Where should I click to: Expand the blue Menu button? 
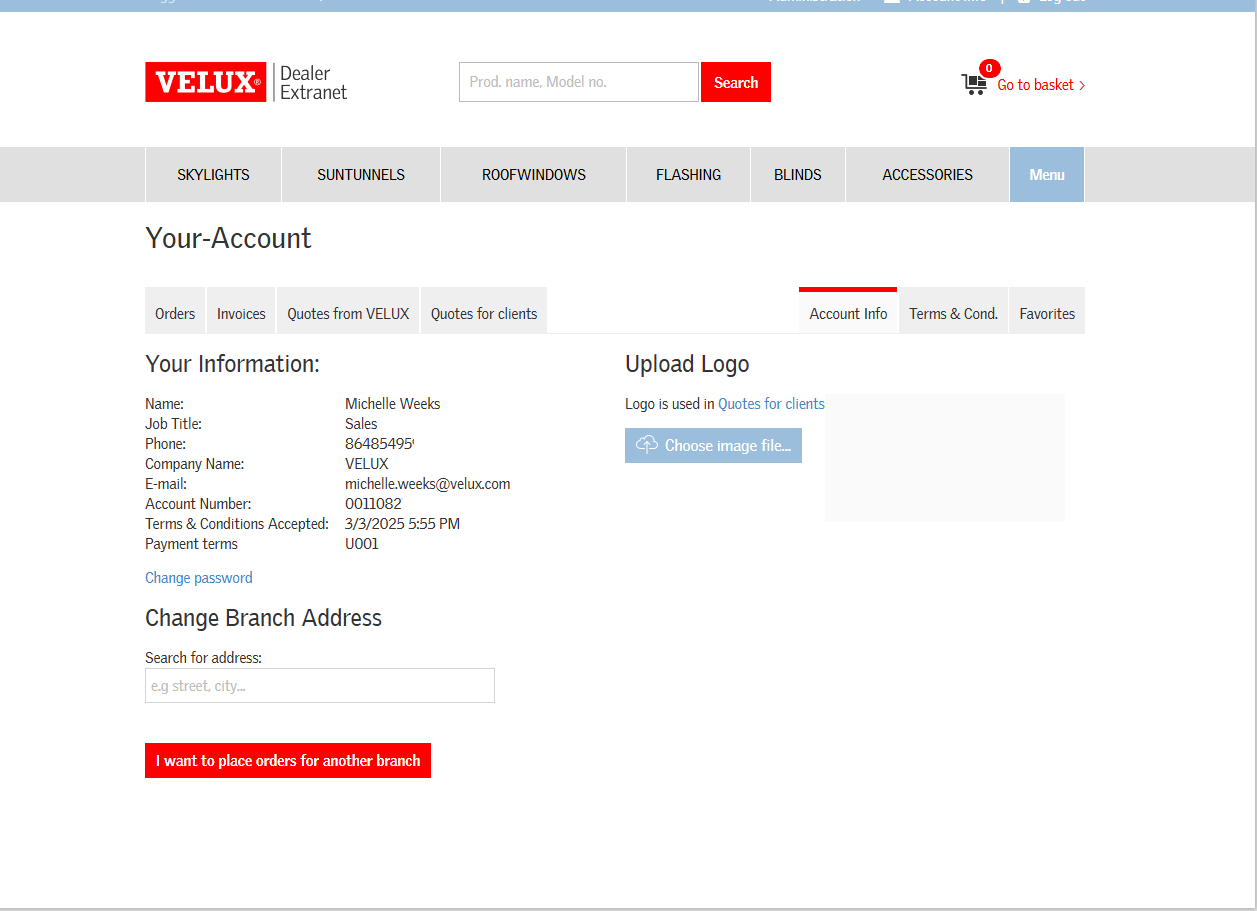pos(1046,175)
